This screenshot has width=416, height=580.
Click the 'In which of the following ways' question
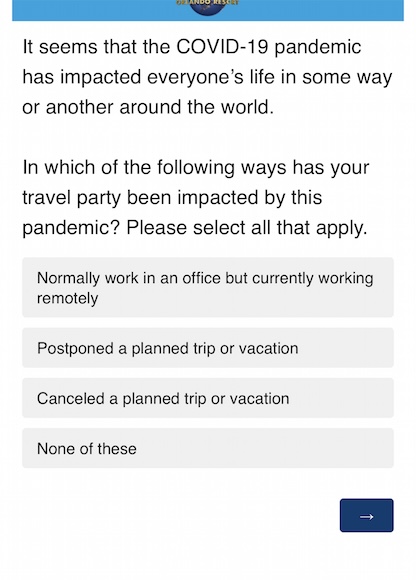pos(196,197)
